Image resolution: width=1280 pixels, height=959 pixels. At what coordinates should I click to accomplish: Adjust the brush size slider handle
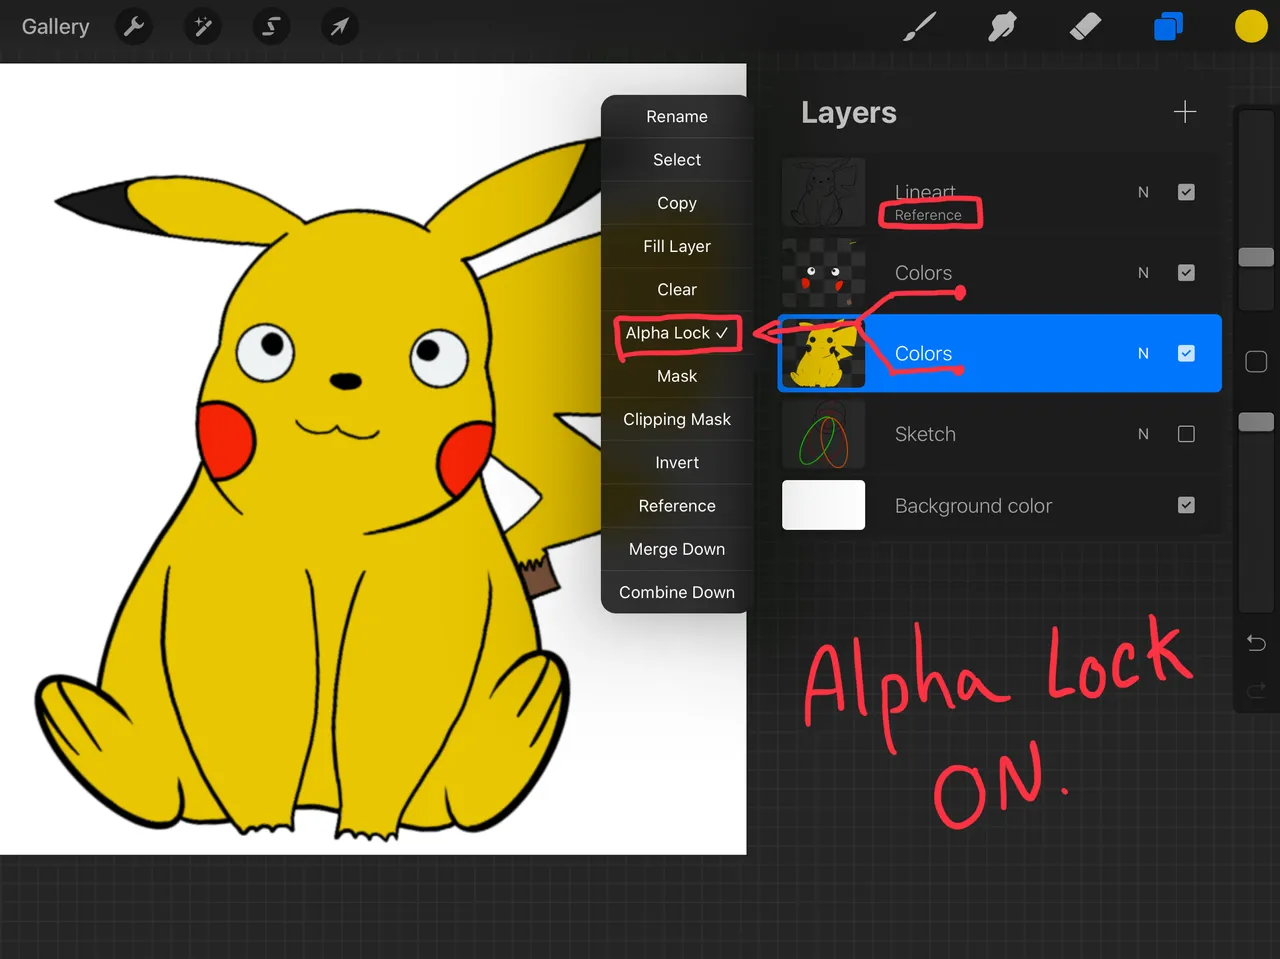click(x=1256, y=257)
